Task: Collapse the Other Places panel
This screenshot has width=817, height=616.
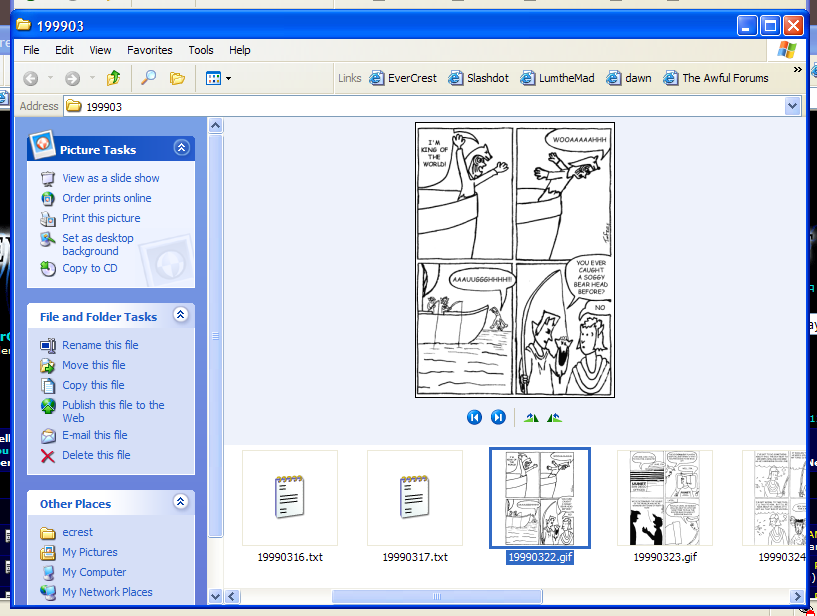Action: coord(181,502)
